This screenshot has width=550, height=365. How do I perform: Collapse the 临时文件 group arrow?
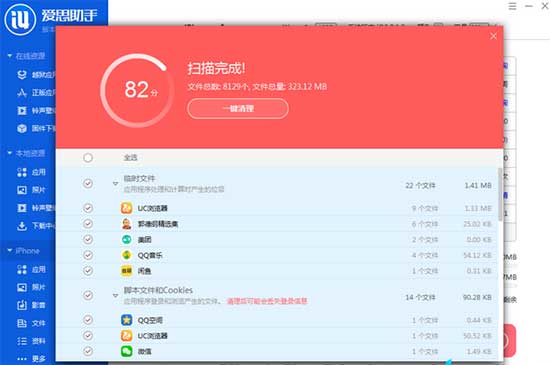115,183
